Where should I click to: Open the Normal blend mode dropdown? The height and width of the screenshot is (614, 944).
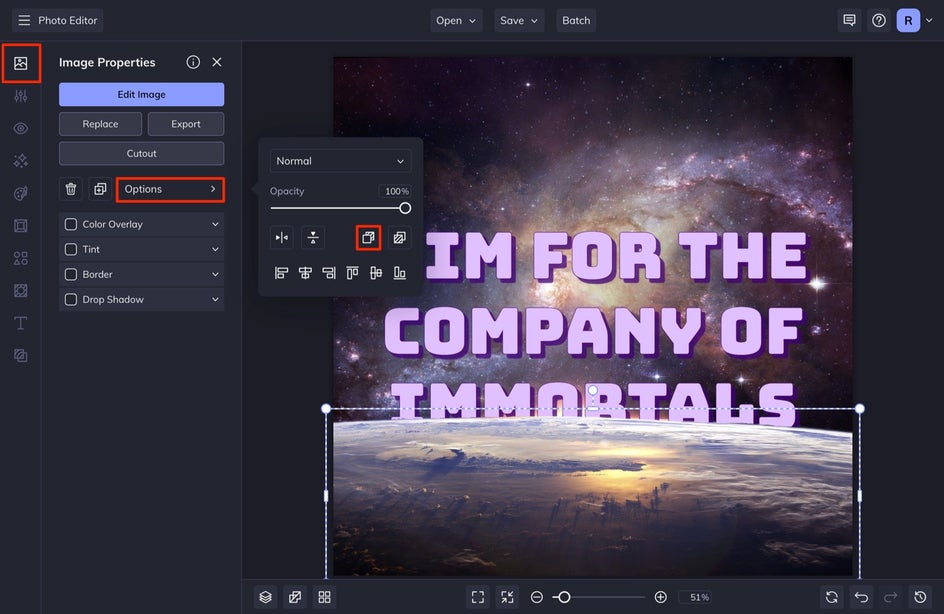[x=340, y=161]
